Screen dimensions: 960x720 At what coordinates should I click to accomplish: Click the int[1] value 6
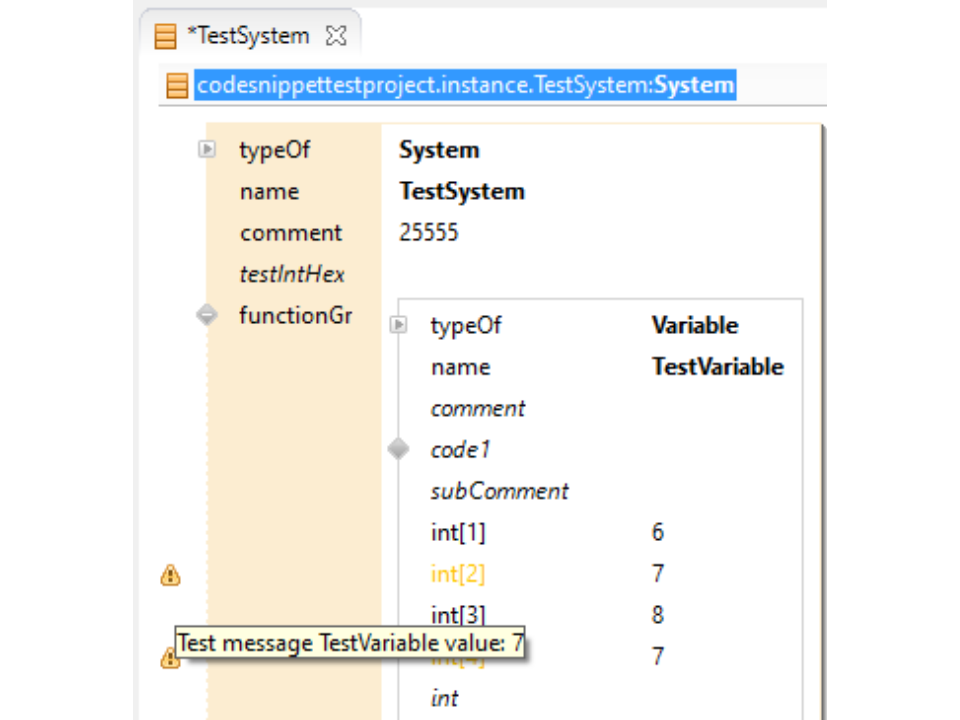coord(658,533)
